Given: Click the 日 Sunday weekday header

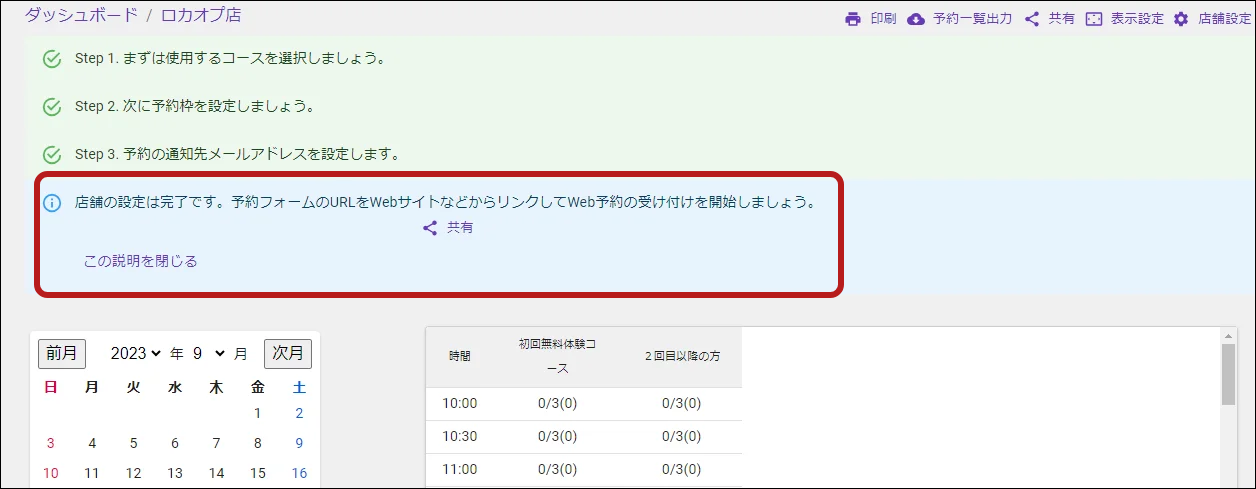Looking at the screenshot, I should [51, 386].
